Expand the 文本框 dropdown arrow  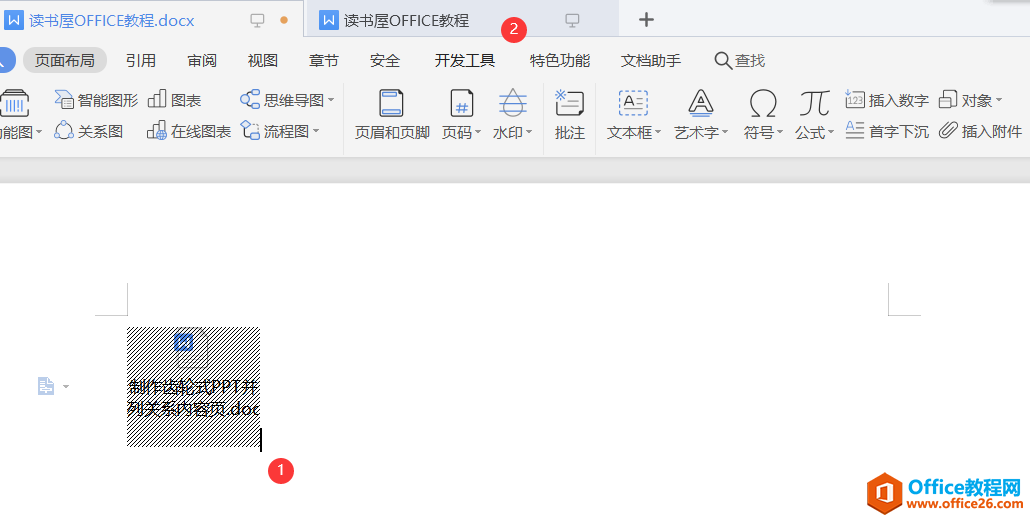tap(658, 132)
